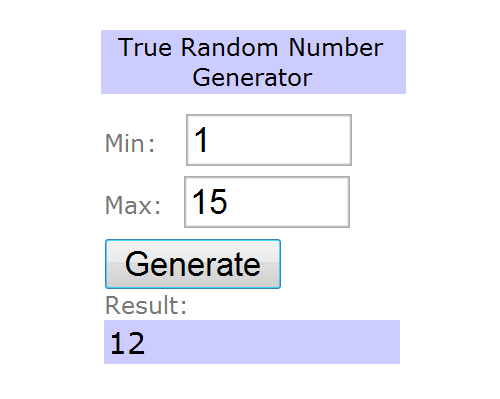Click the word True in the title banner

[x=145, y=47]
